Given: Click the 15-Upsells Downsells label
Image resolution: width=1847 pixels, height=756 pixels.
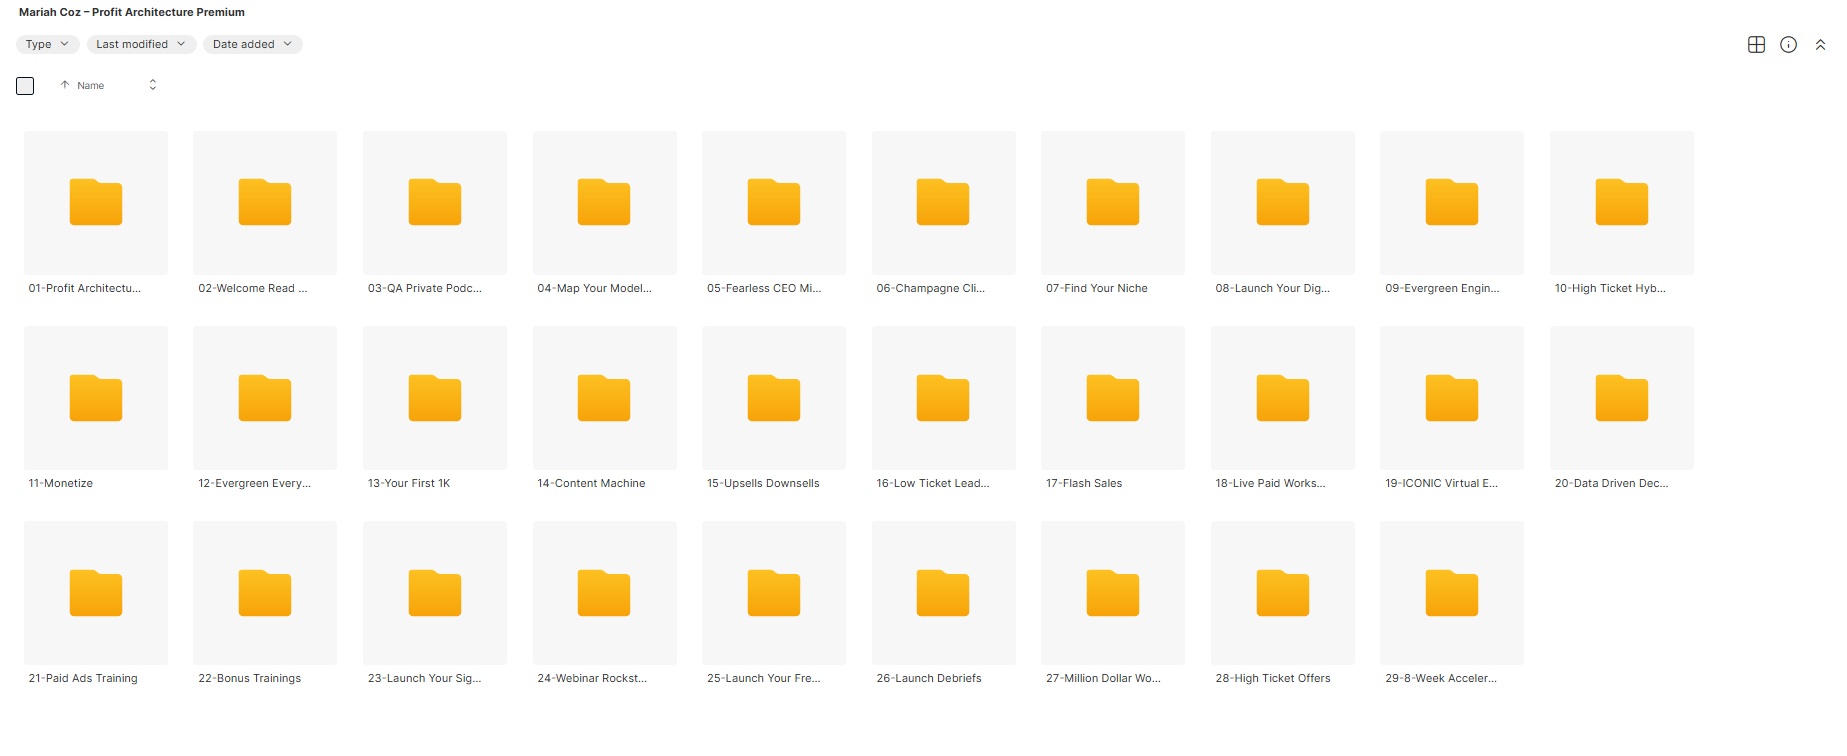Looking at the screenshot, I should tap(763, 483).
